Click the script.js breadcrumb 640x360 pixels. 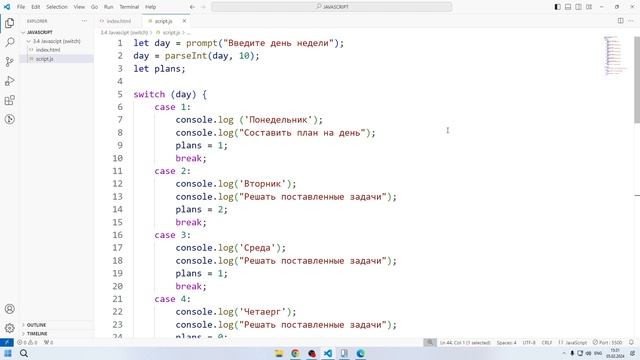pos(171,32)
